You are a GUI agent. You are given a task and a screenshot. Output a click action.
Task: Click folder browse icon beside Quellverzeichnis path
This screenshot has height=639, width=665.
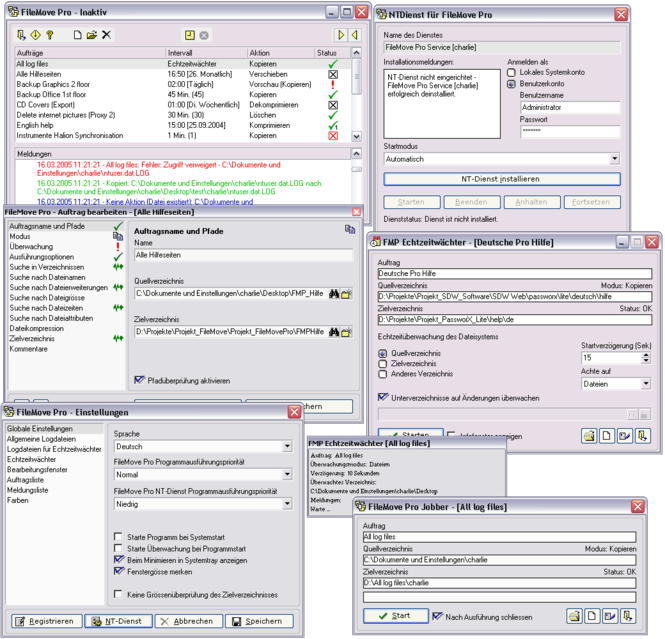[346, 293]
